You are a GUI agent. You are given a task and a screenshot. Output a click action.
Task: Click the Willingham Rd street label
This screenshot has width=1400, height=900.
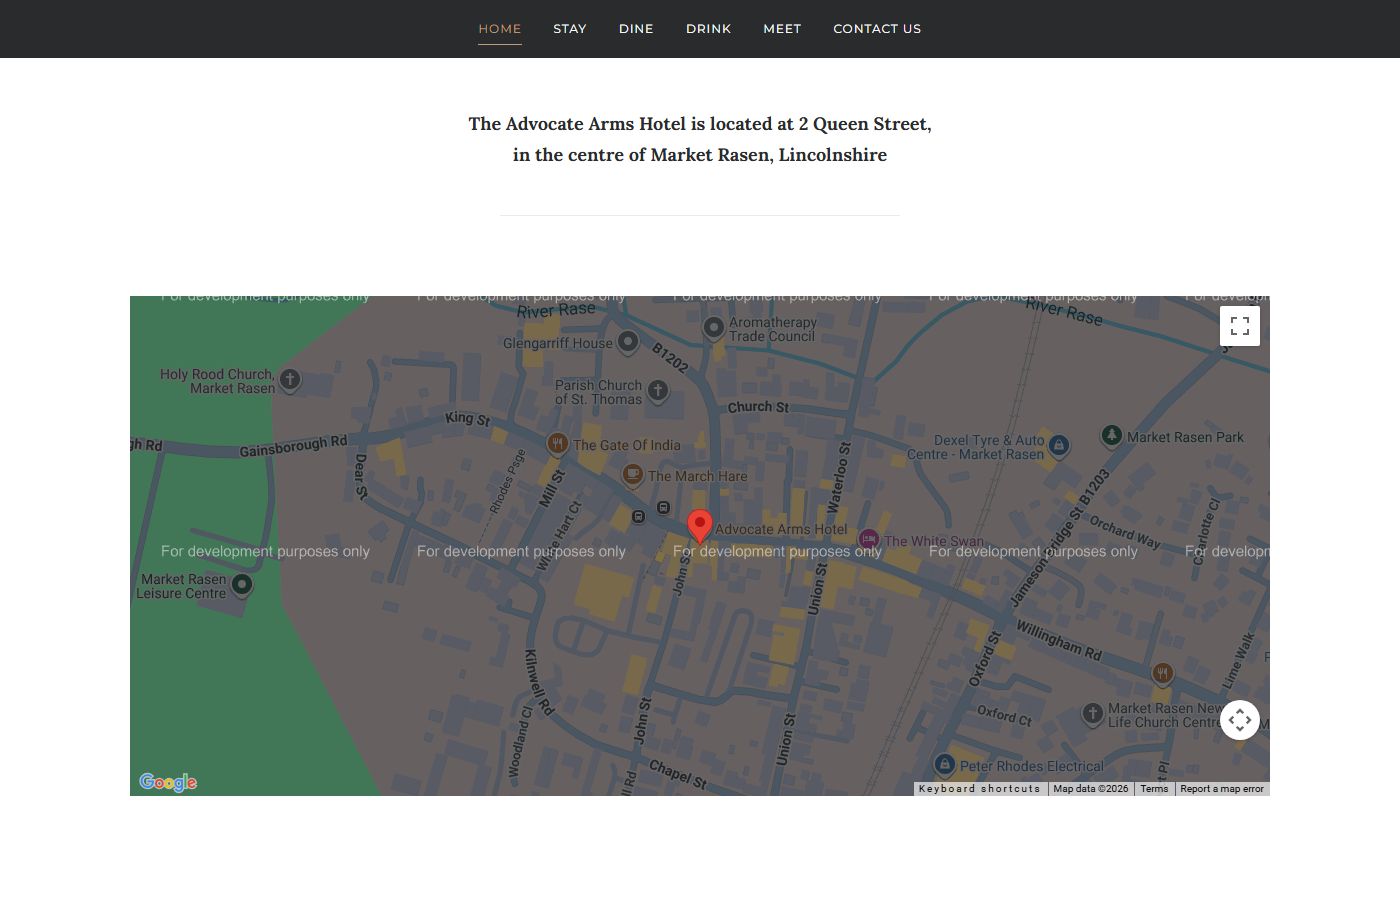[x=1059, y=640]
